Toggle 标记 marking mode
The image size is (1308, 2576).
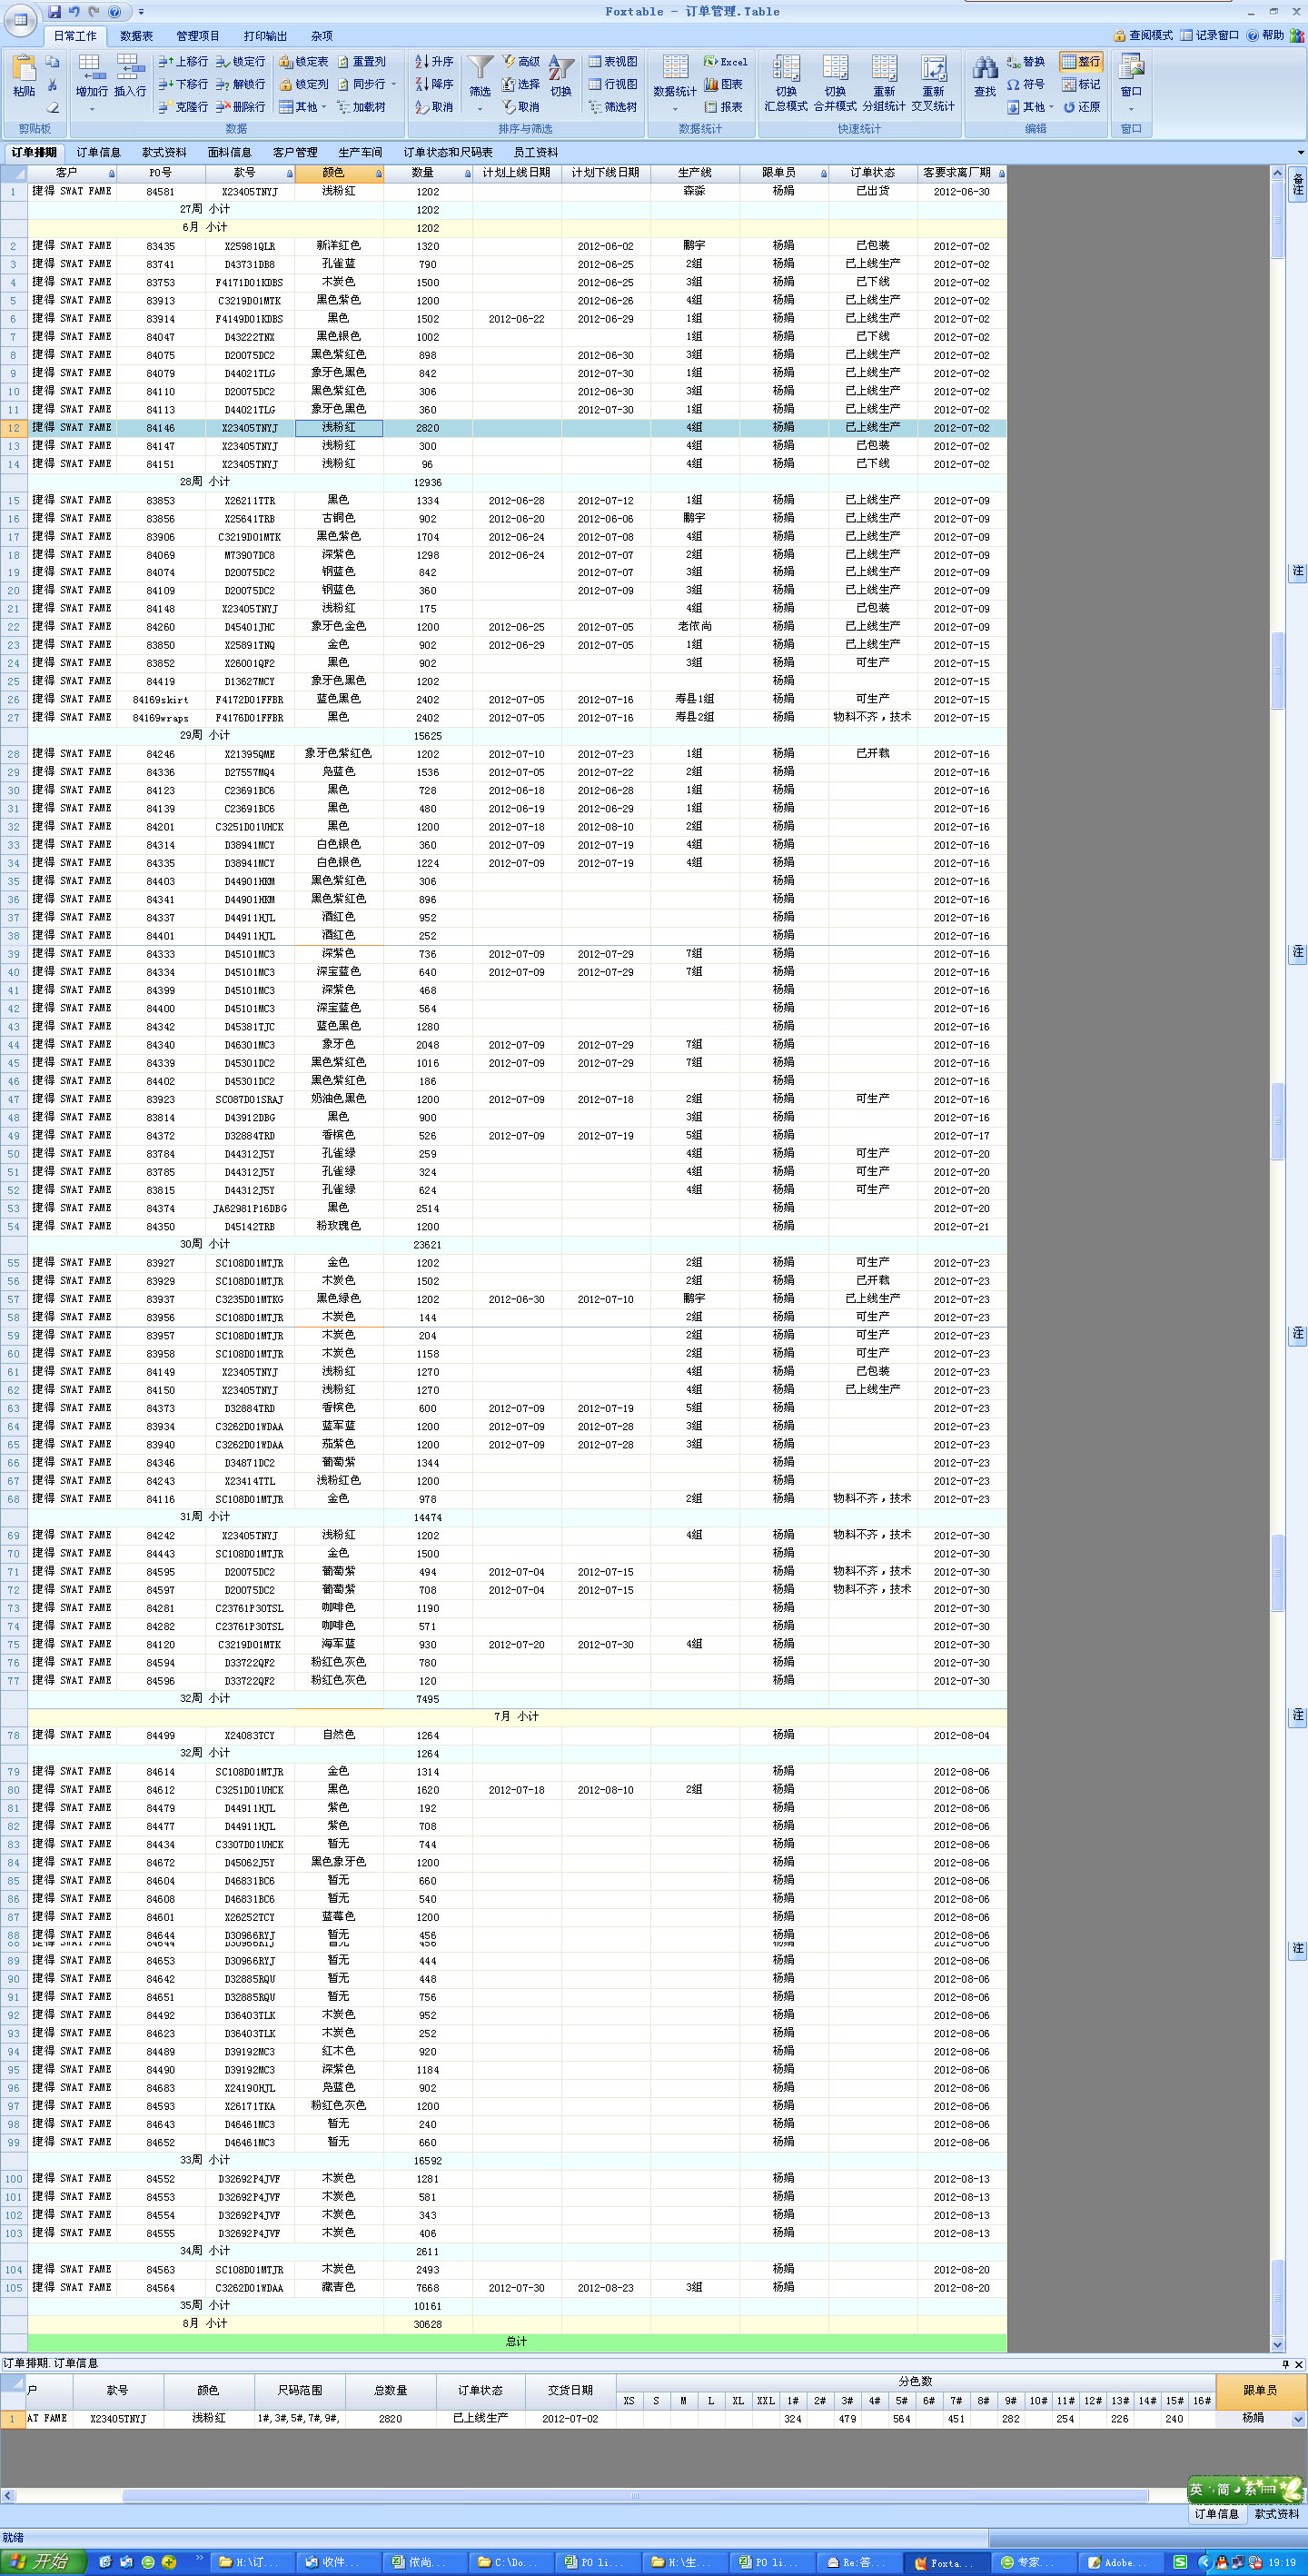pyautogui.click(x=1081, y=84)
